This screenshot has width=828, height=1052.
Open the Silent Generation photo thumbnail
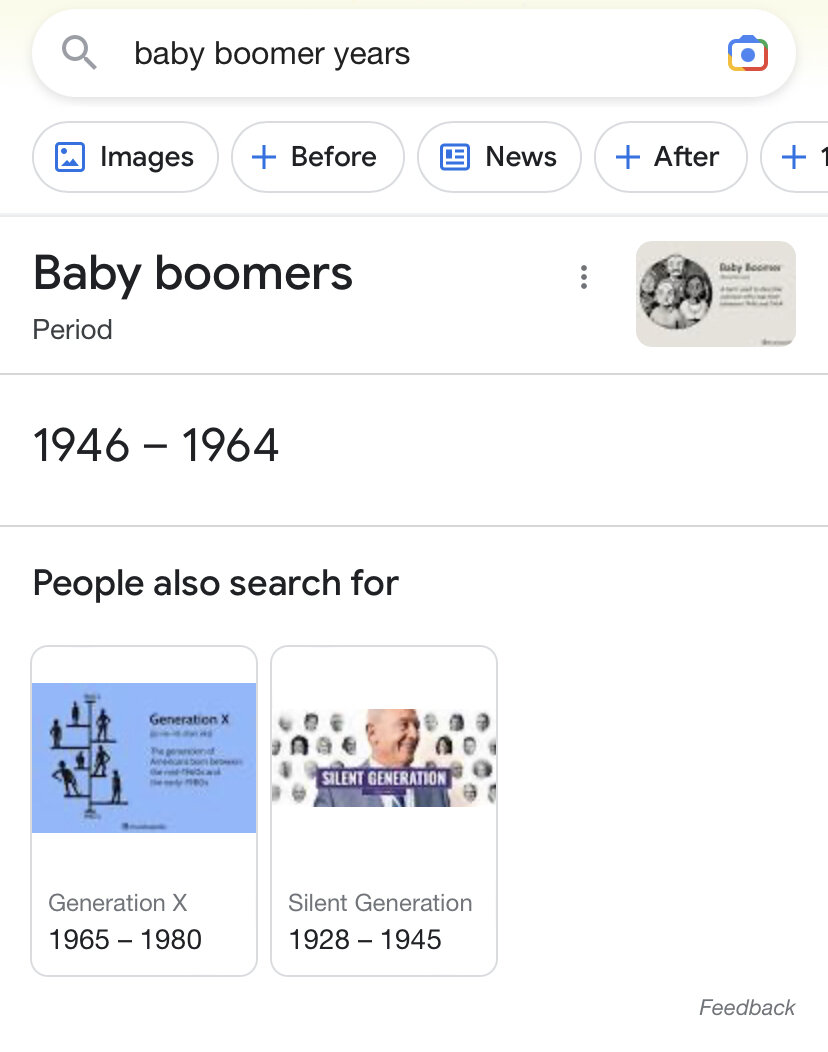coord(384,757)
